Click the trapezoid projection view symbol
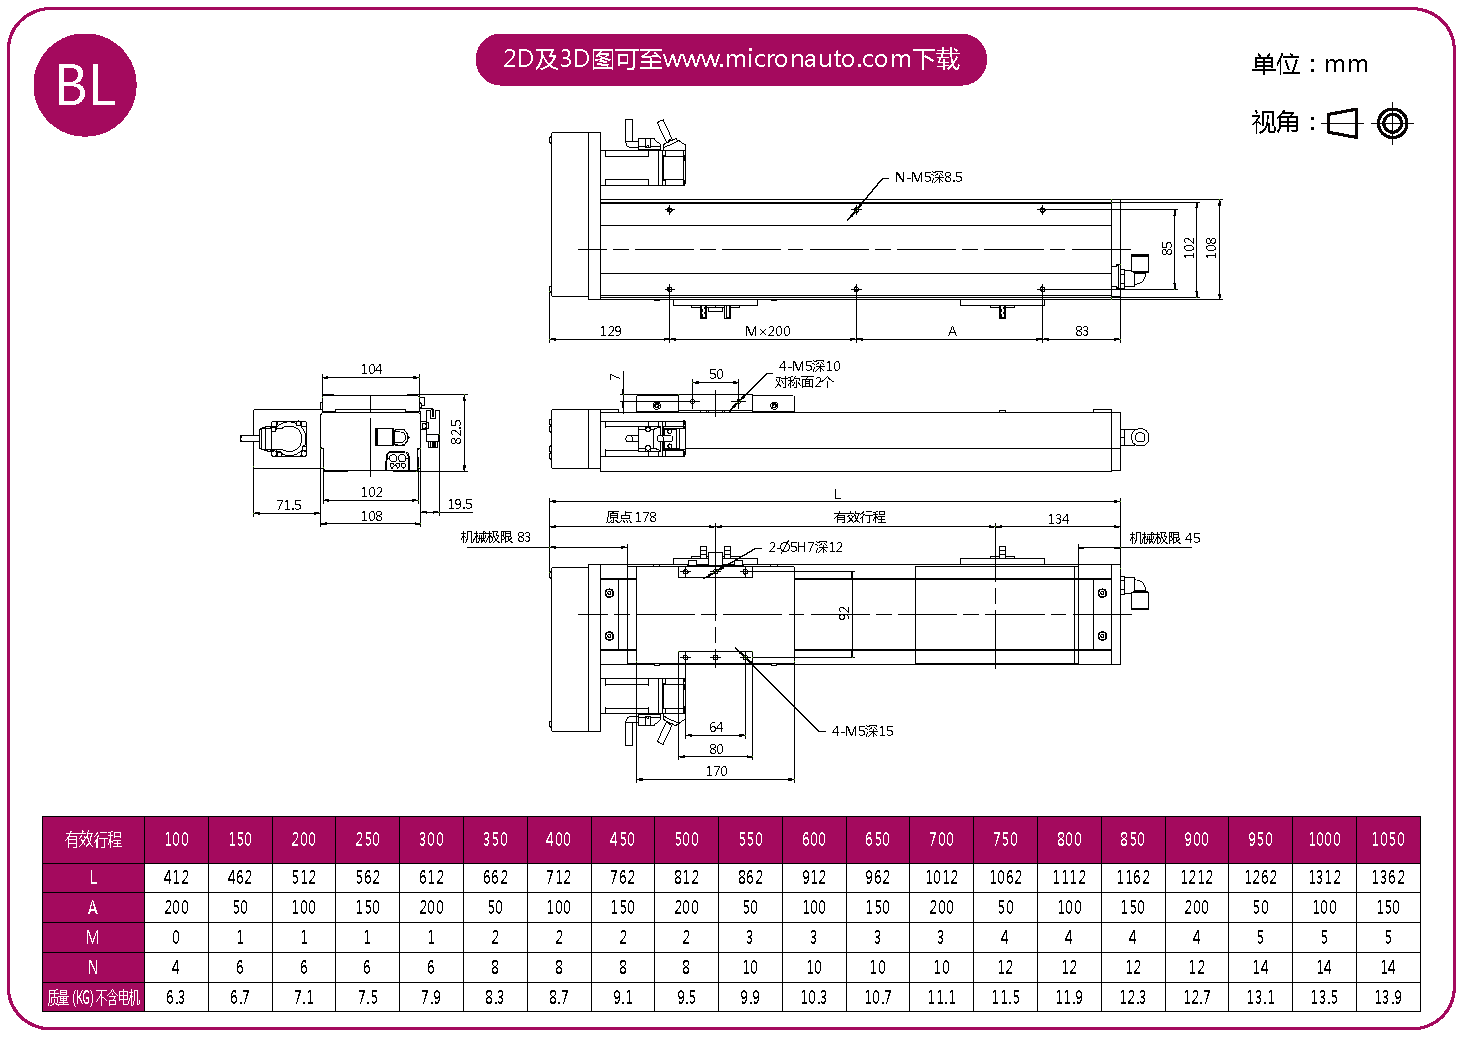Image resolution: width=1464 pixels, height=1038 pixels. tap(1343, 123)
